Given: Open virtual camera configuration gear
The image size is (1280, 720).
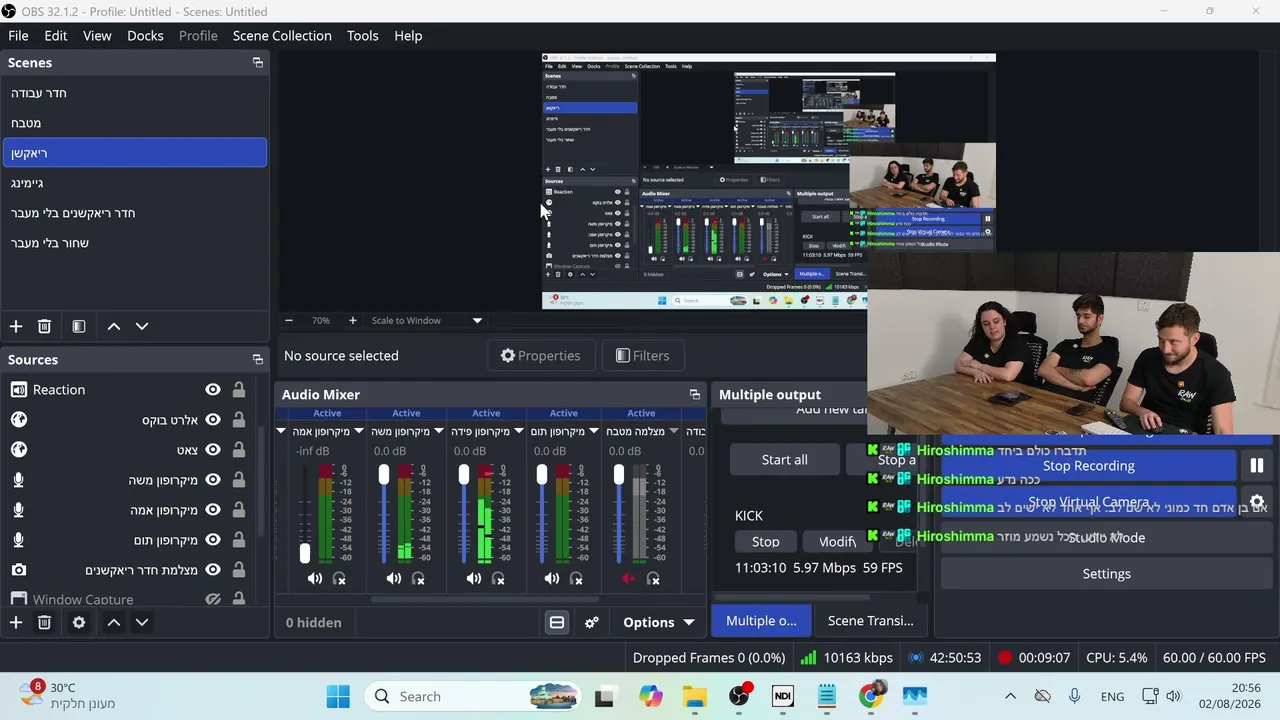Looking at the screenshot, I should [1257, 502].
